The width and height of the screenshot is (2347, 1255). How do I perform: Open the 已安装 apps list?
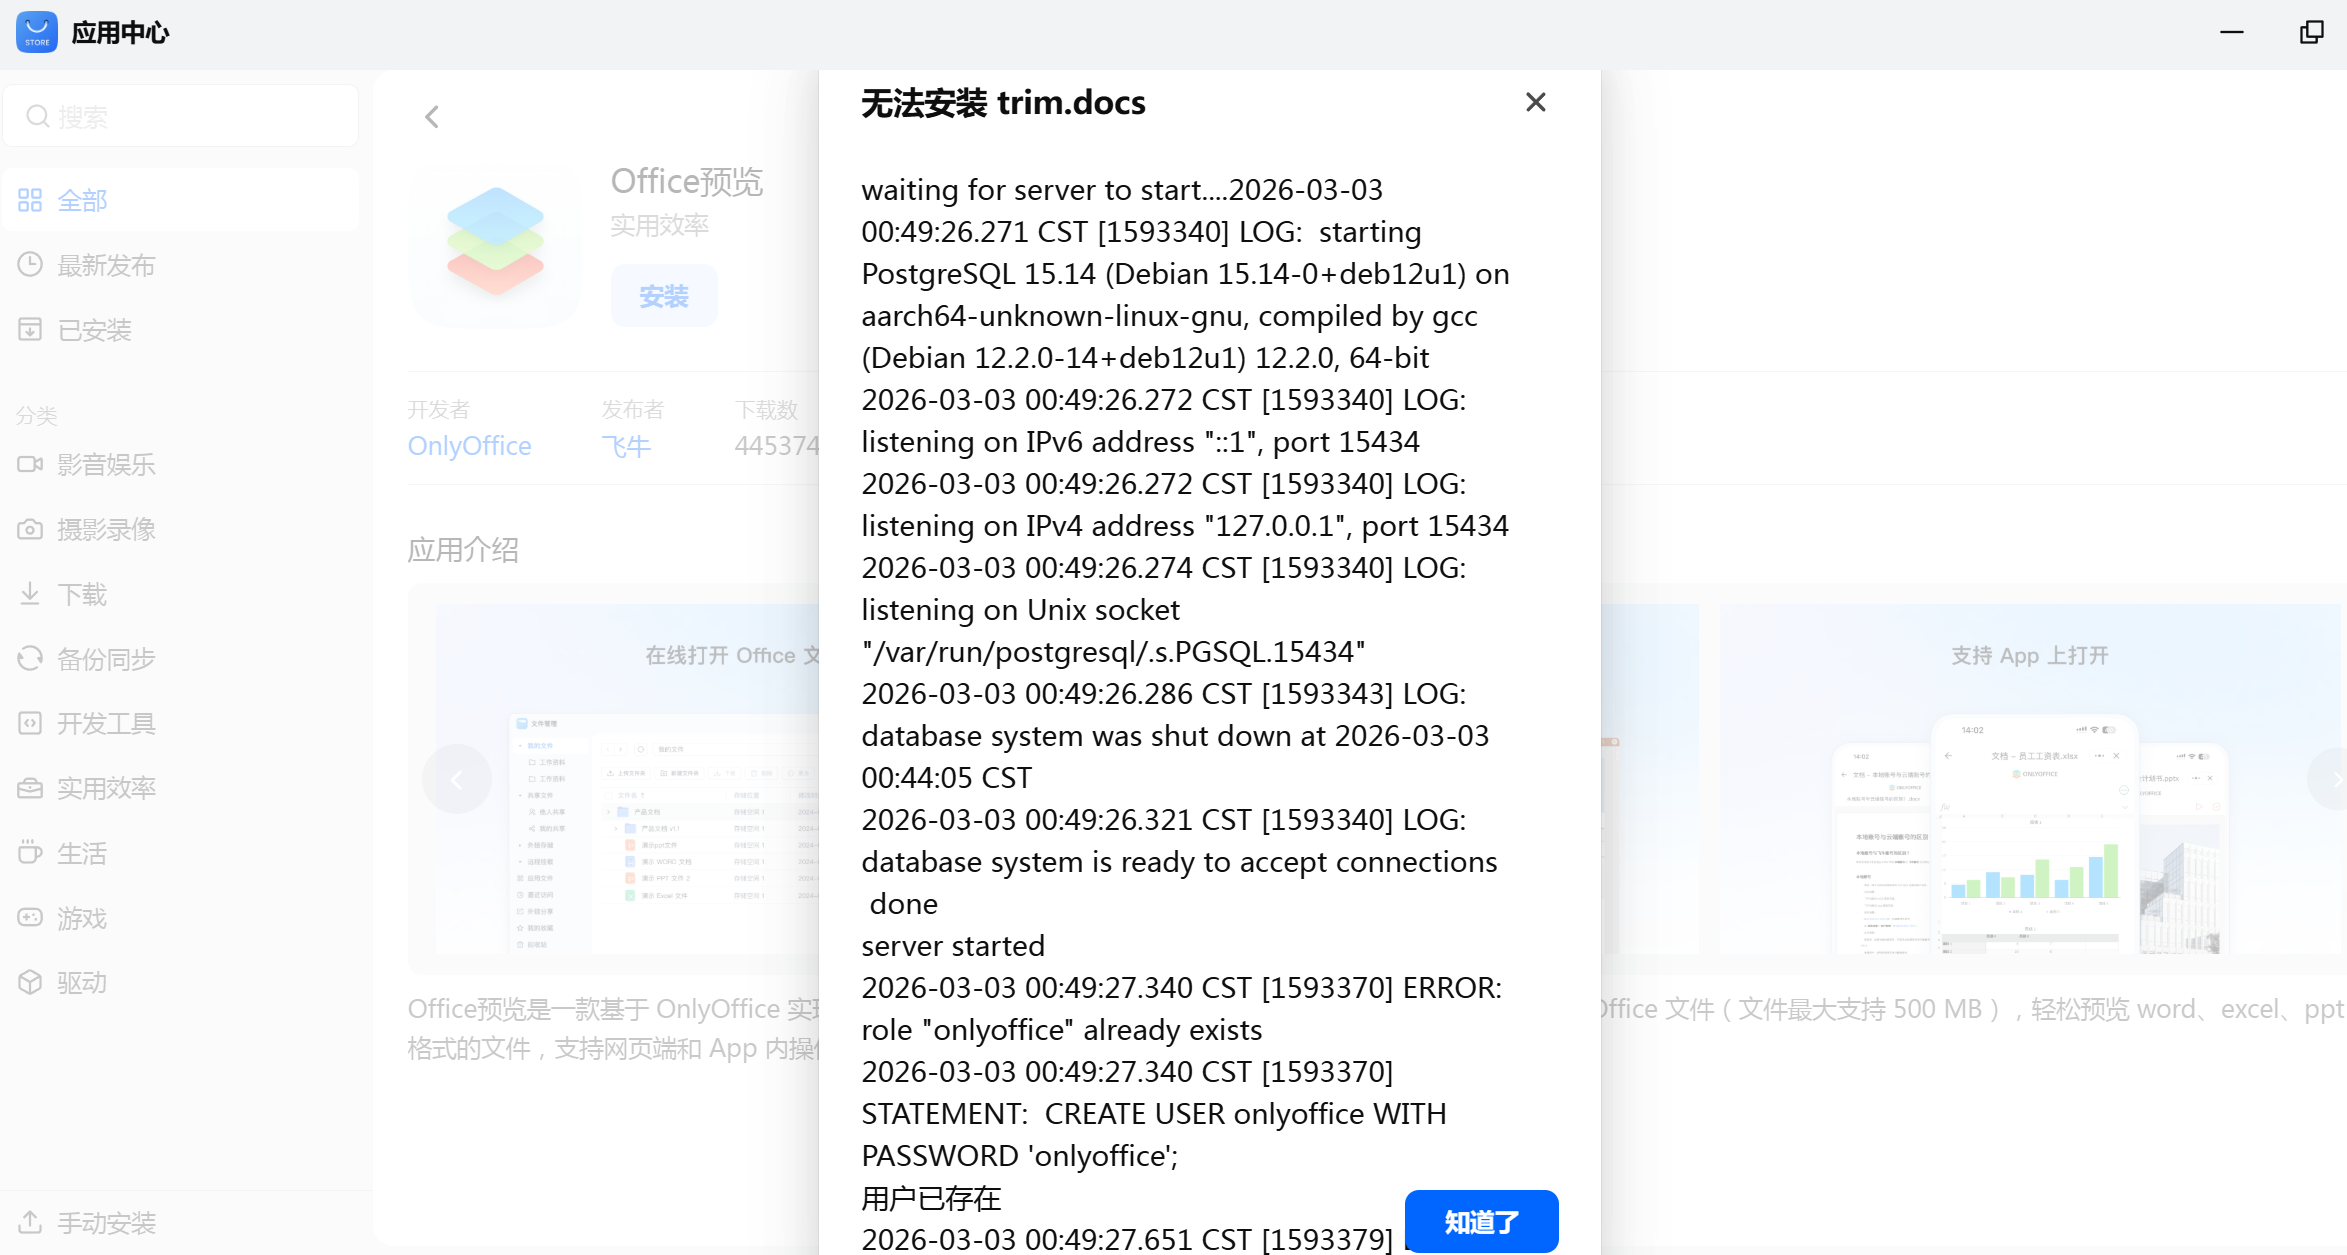coord(94,330)
